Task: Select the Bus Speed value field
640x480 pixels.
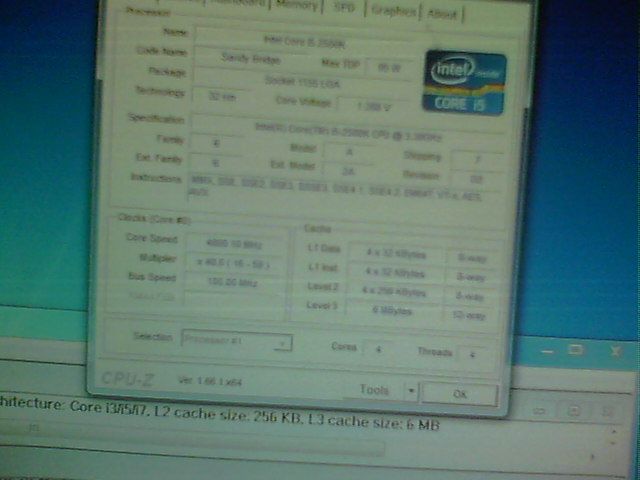Action: [x=233, y=282]
